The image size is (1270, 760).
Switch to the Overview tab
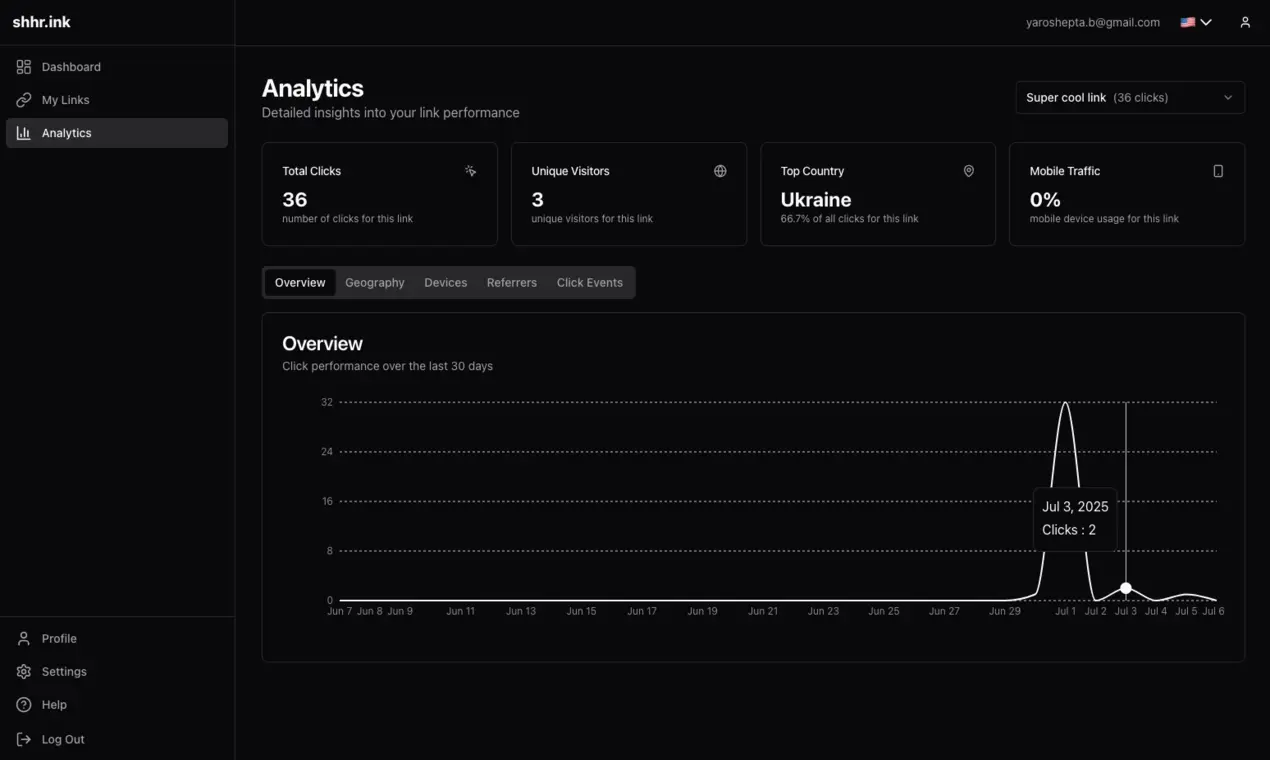click(x=300, y=283)
